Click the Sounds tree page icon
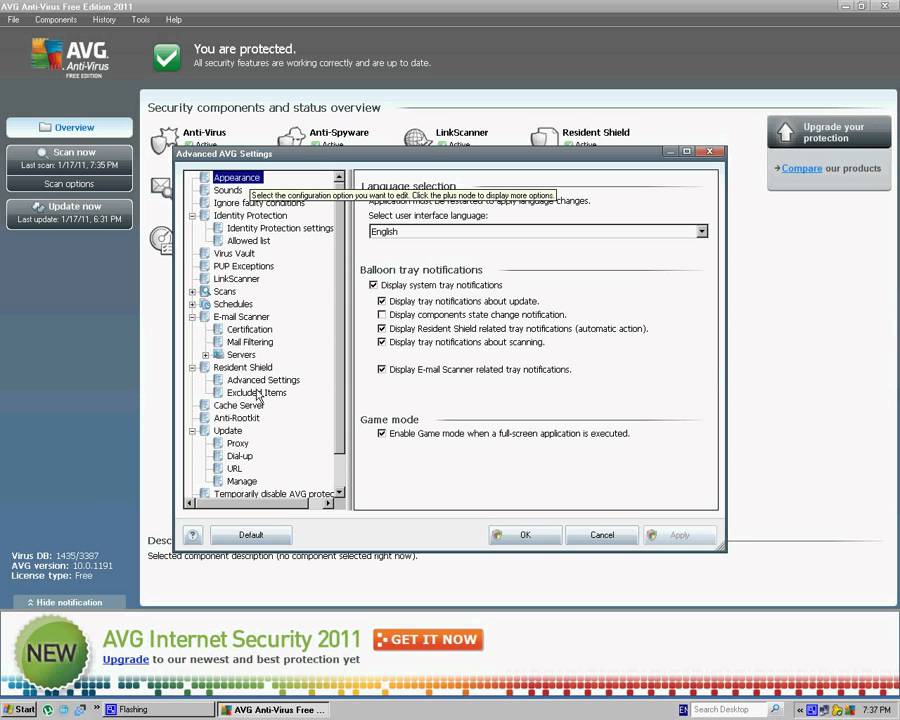This screenshot has height=720, width=900. coord(204,190)
